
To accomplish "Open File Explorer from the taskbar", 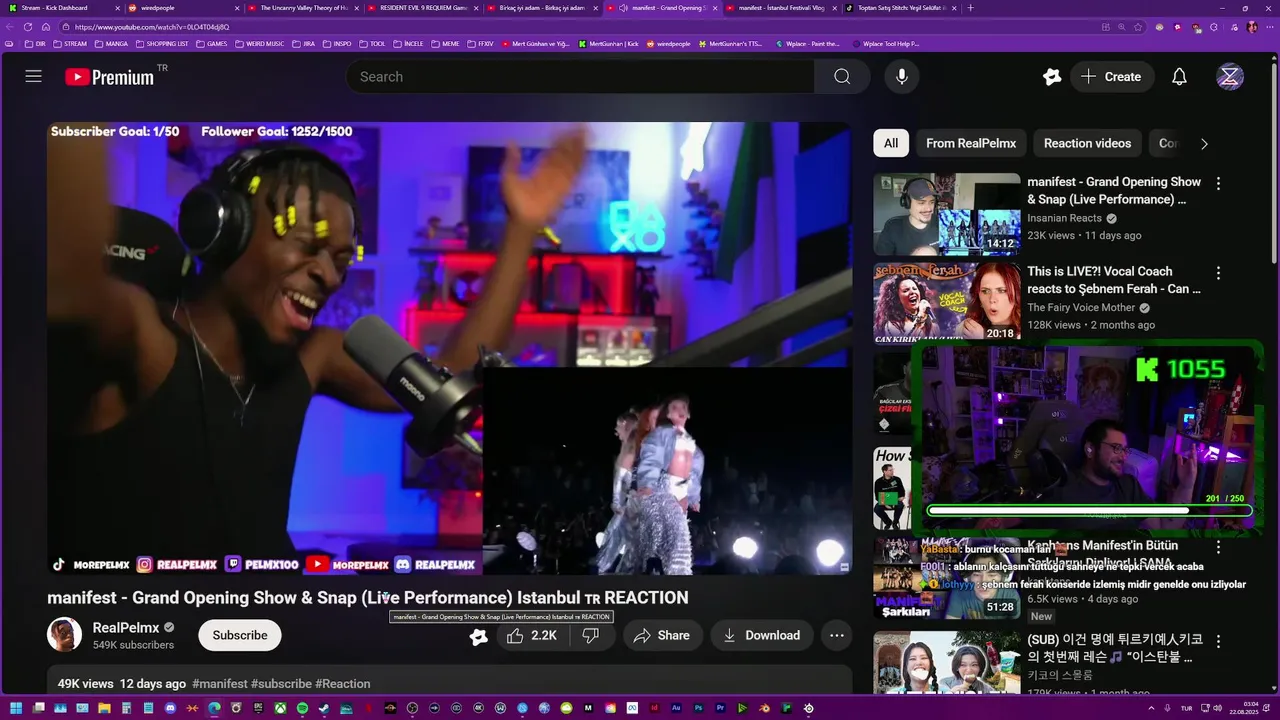I will click(x=104, y=708).
